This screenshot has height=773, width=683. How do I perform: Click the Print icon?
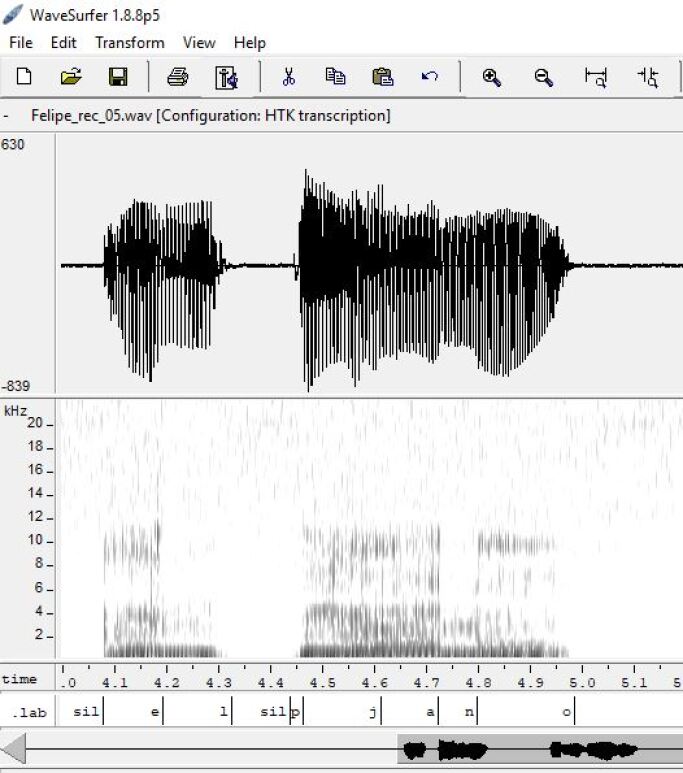[177, 77]
